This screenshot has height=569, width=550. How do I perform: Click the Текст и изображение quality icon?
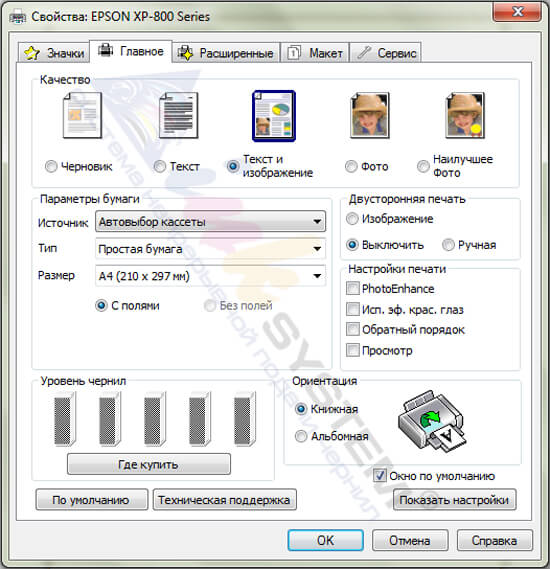pyautogui.click(x=274, y=116)
